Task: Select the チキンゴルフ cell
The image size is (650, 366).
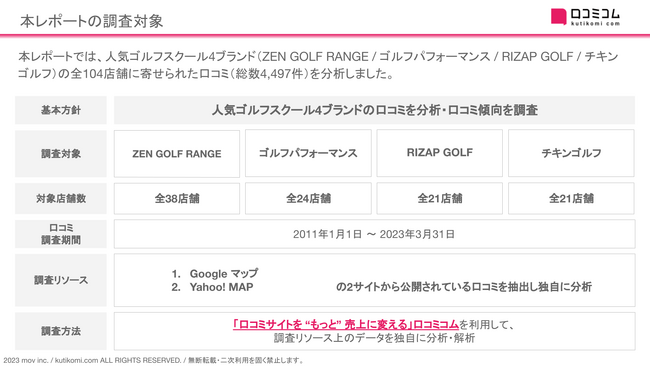Action: (571, 153)
